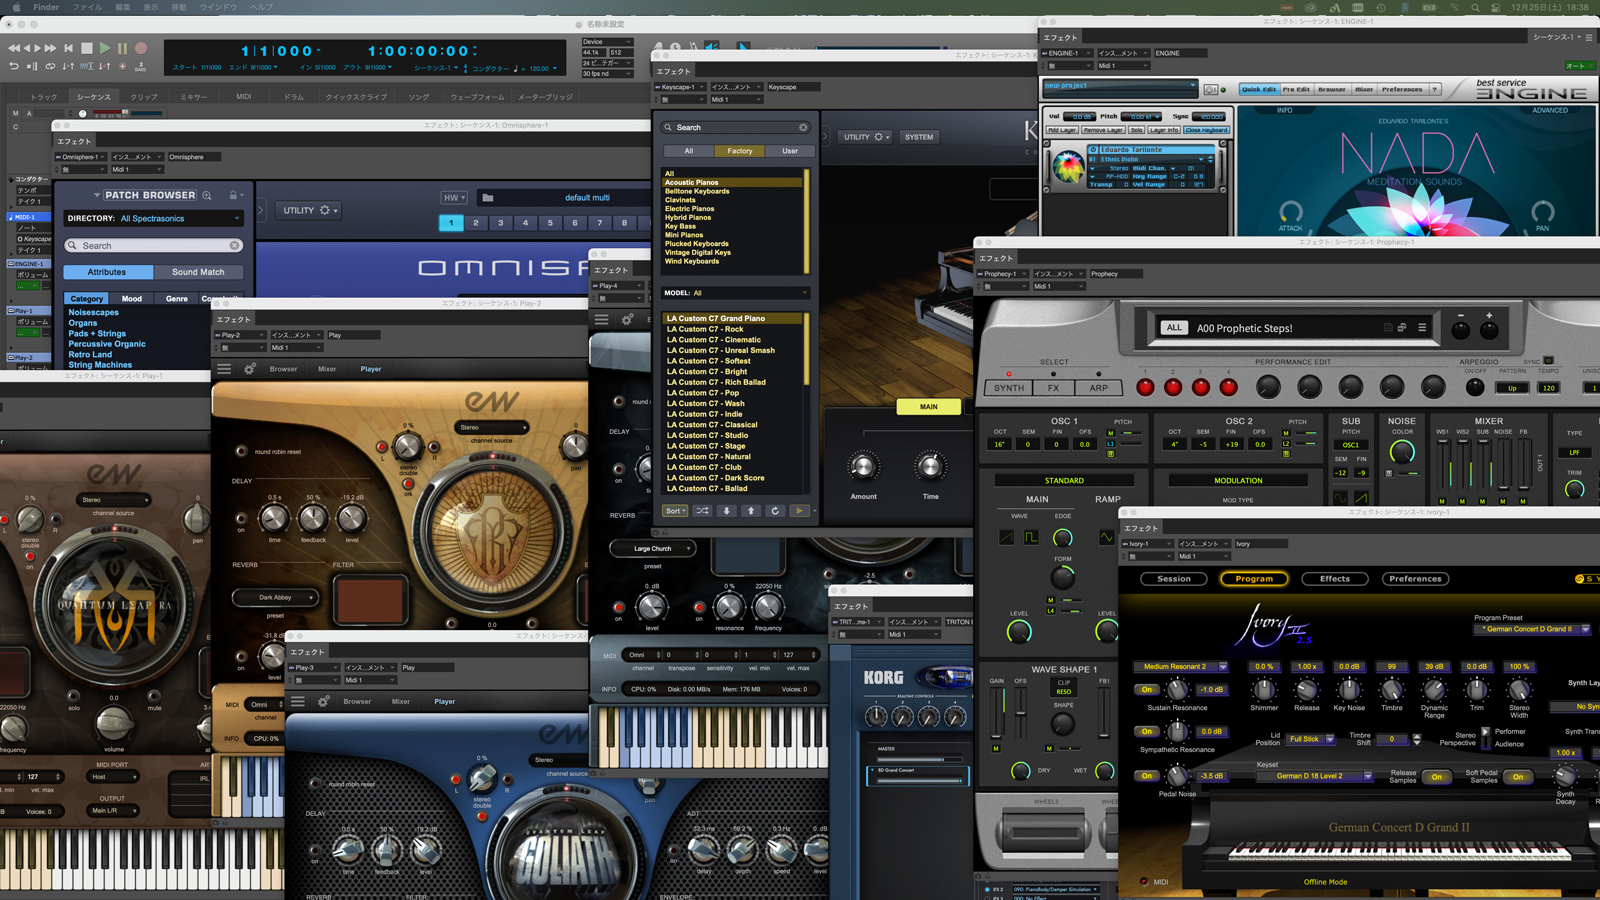Click the FX select button in Prophecy
Image resolution: width=1600 pixels, height=900 pixels.
coord(1054,388)
